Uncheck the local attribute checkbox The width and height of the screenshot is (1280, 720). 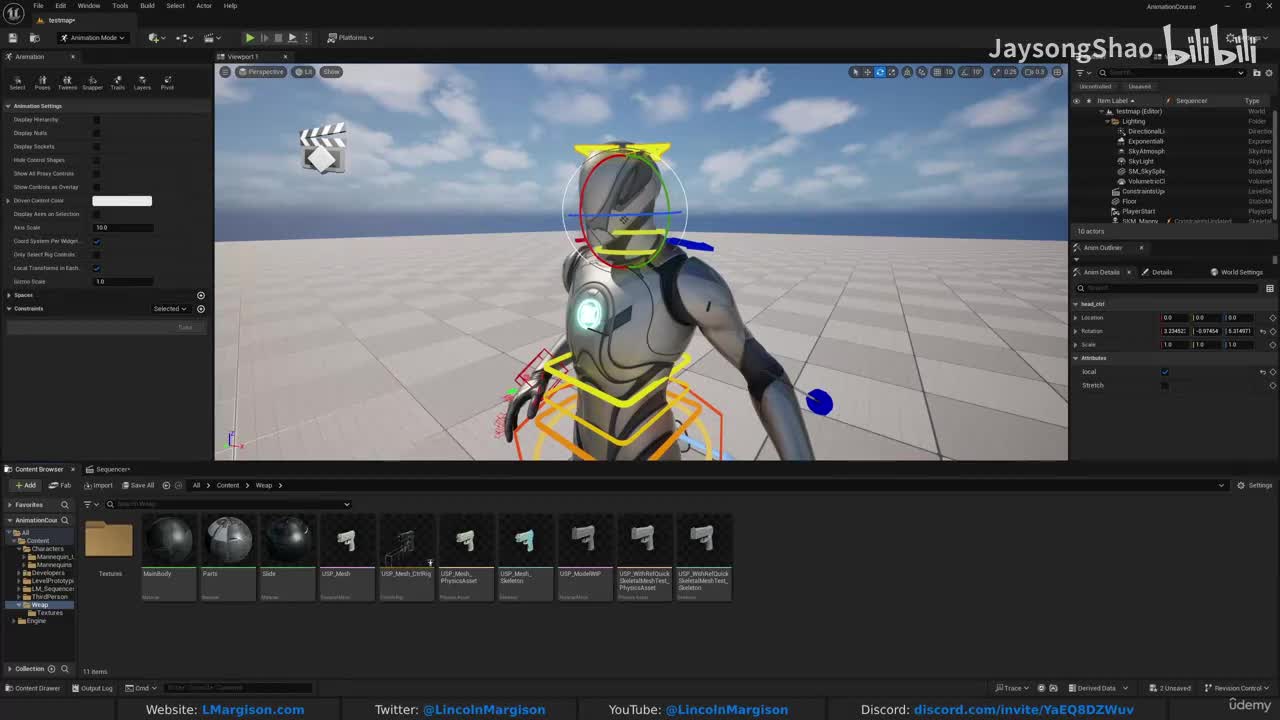click(x=1165, y=372)
